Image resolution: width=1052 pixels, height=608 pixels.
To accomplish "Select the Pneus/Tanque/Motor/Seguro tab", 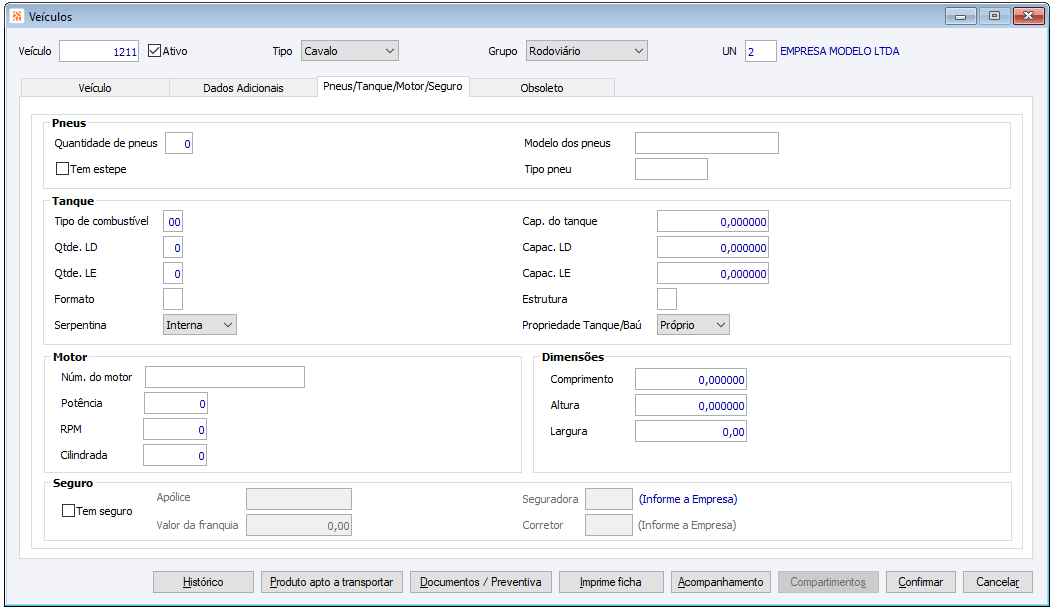I will point(393,87).
